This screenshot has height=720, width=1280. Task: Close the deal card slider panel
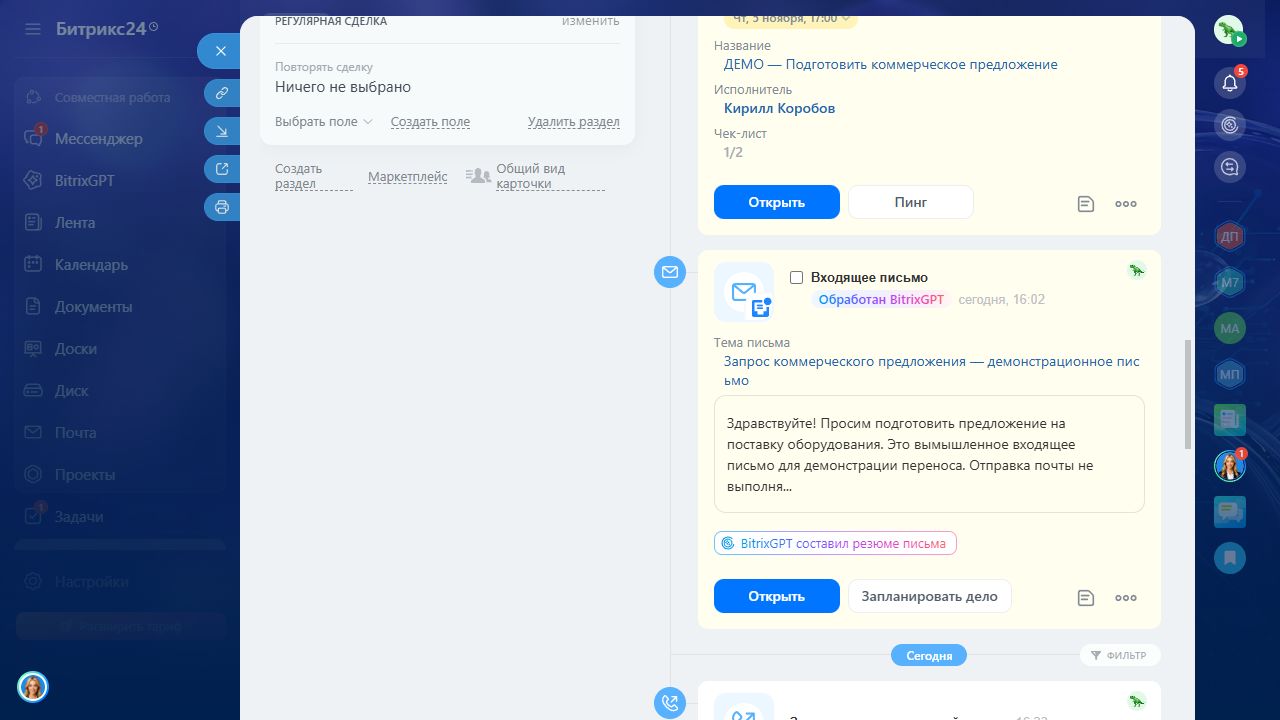click(x=221, y=51)
